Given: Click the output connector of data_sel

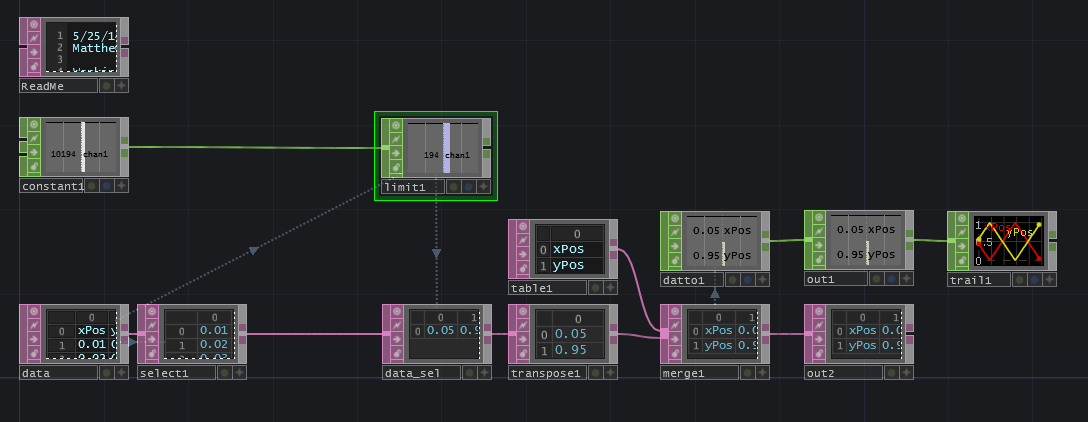Looking at the screenshot, I should pos(487,334).
